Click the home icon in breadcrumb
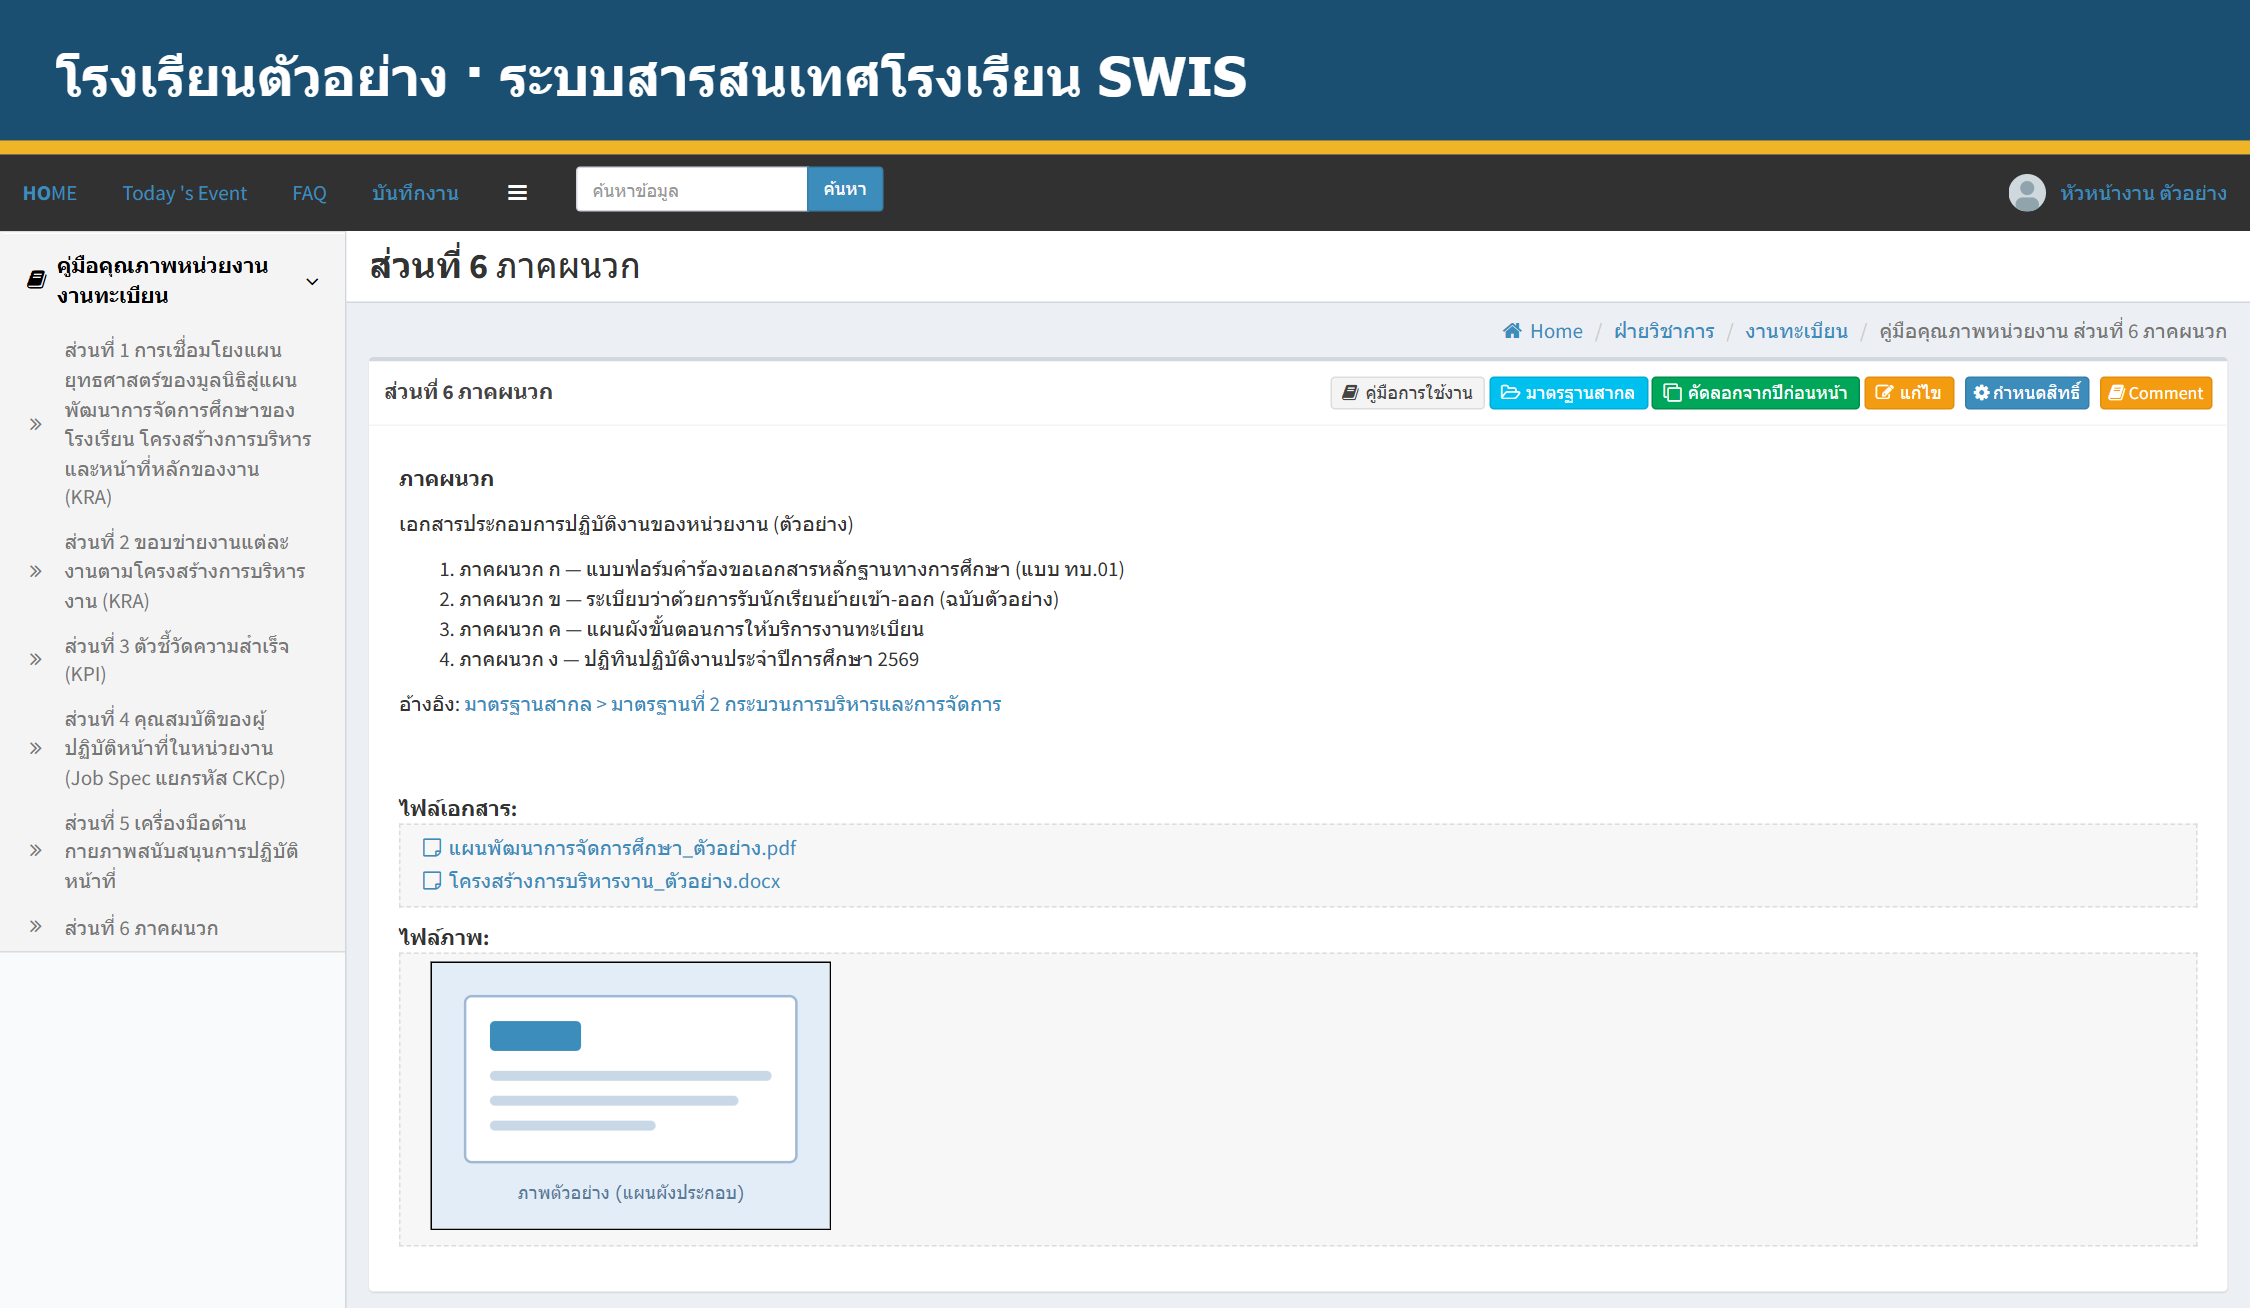This screenshot has width=2268, height=1308. [x=1512, y=331]
